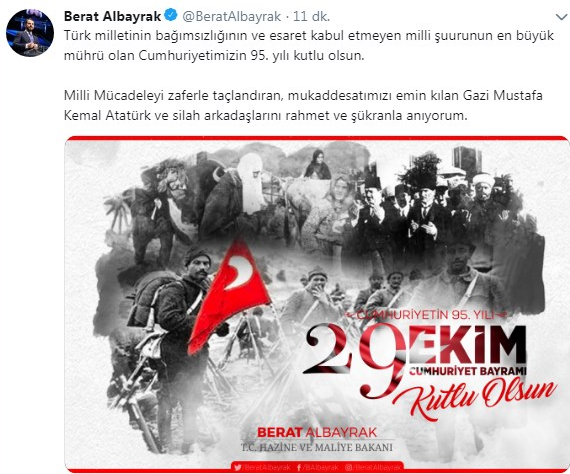Click the Facebook icon in banner footer
Screen dimensions: 570x474
pos(299,467)
